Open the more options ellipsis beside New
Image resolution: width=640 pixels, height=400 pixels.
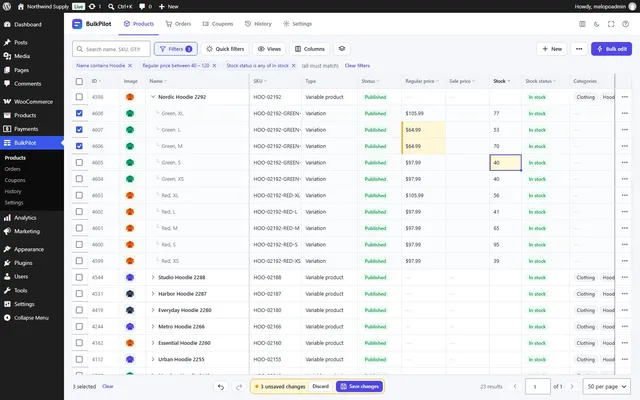point(579,49)
